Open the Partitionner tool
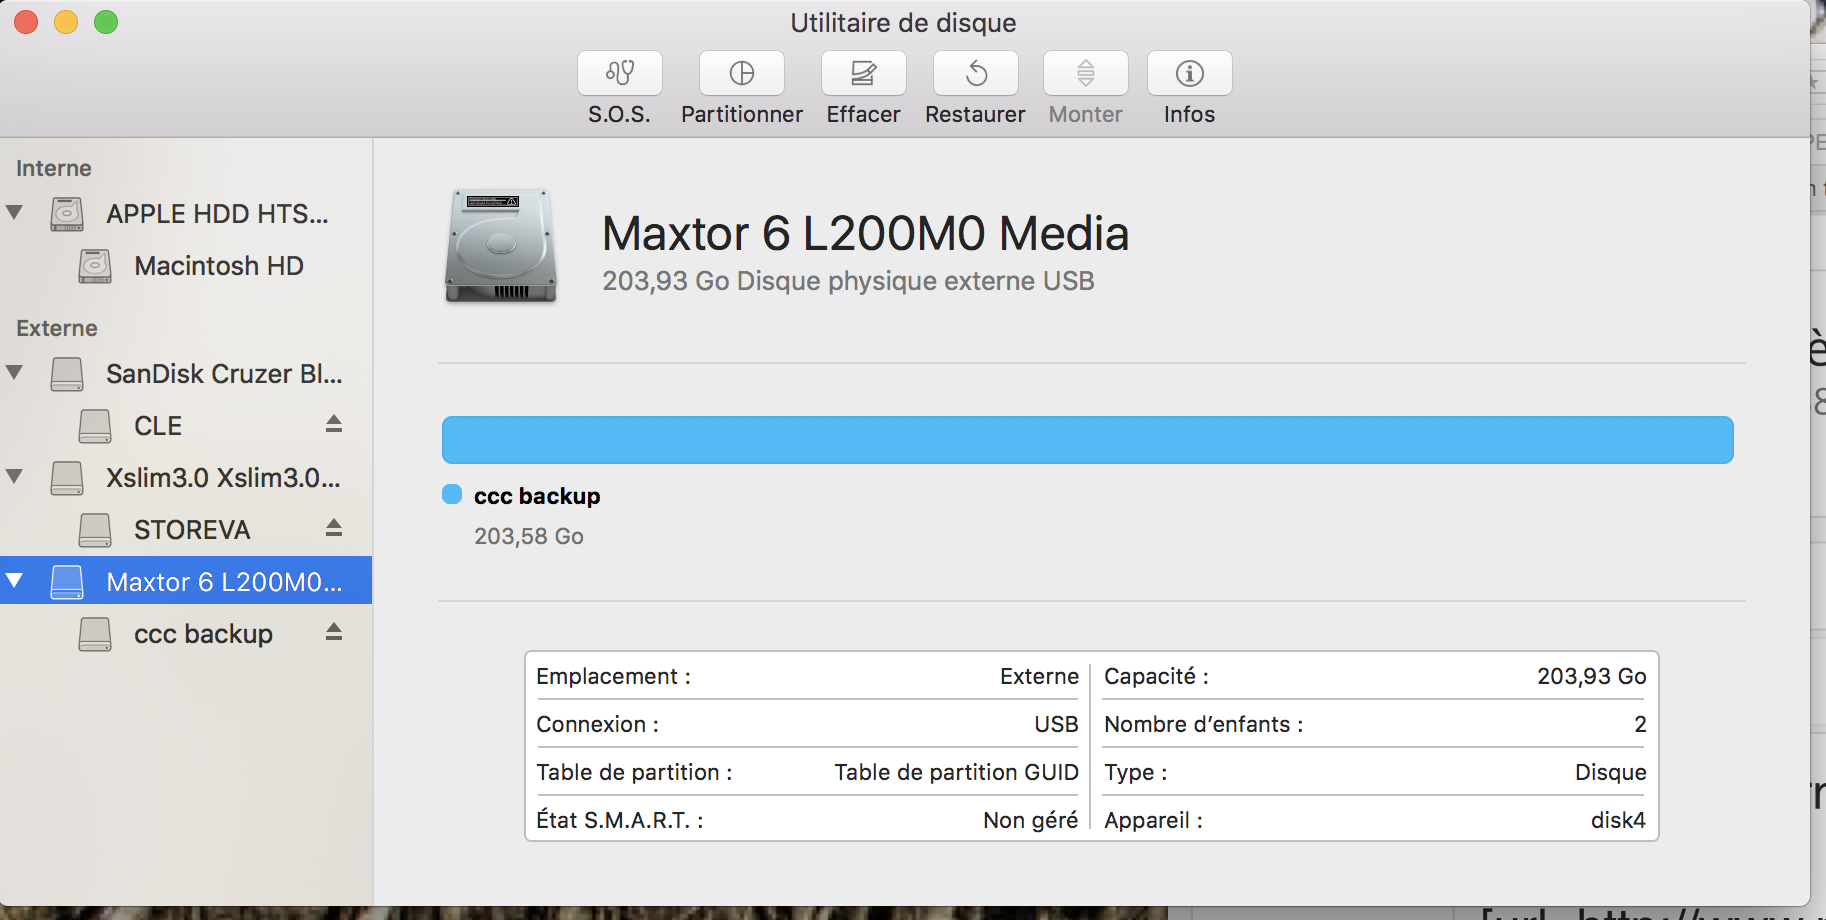1826x920 pixels. (741, 74)
